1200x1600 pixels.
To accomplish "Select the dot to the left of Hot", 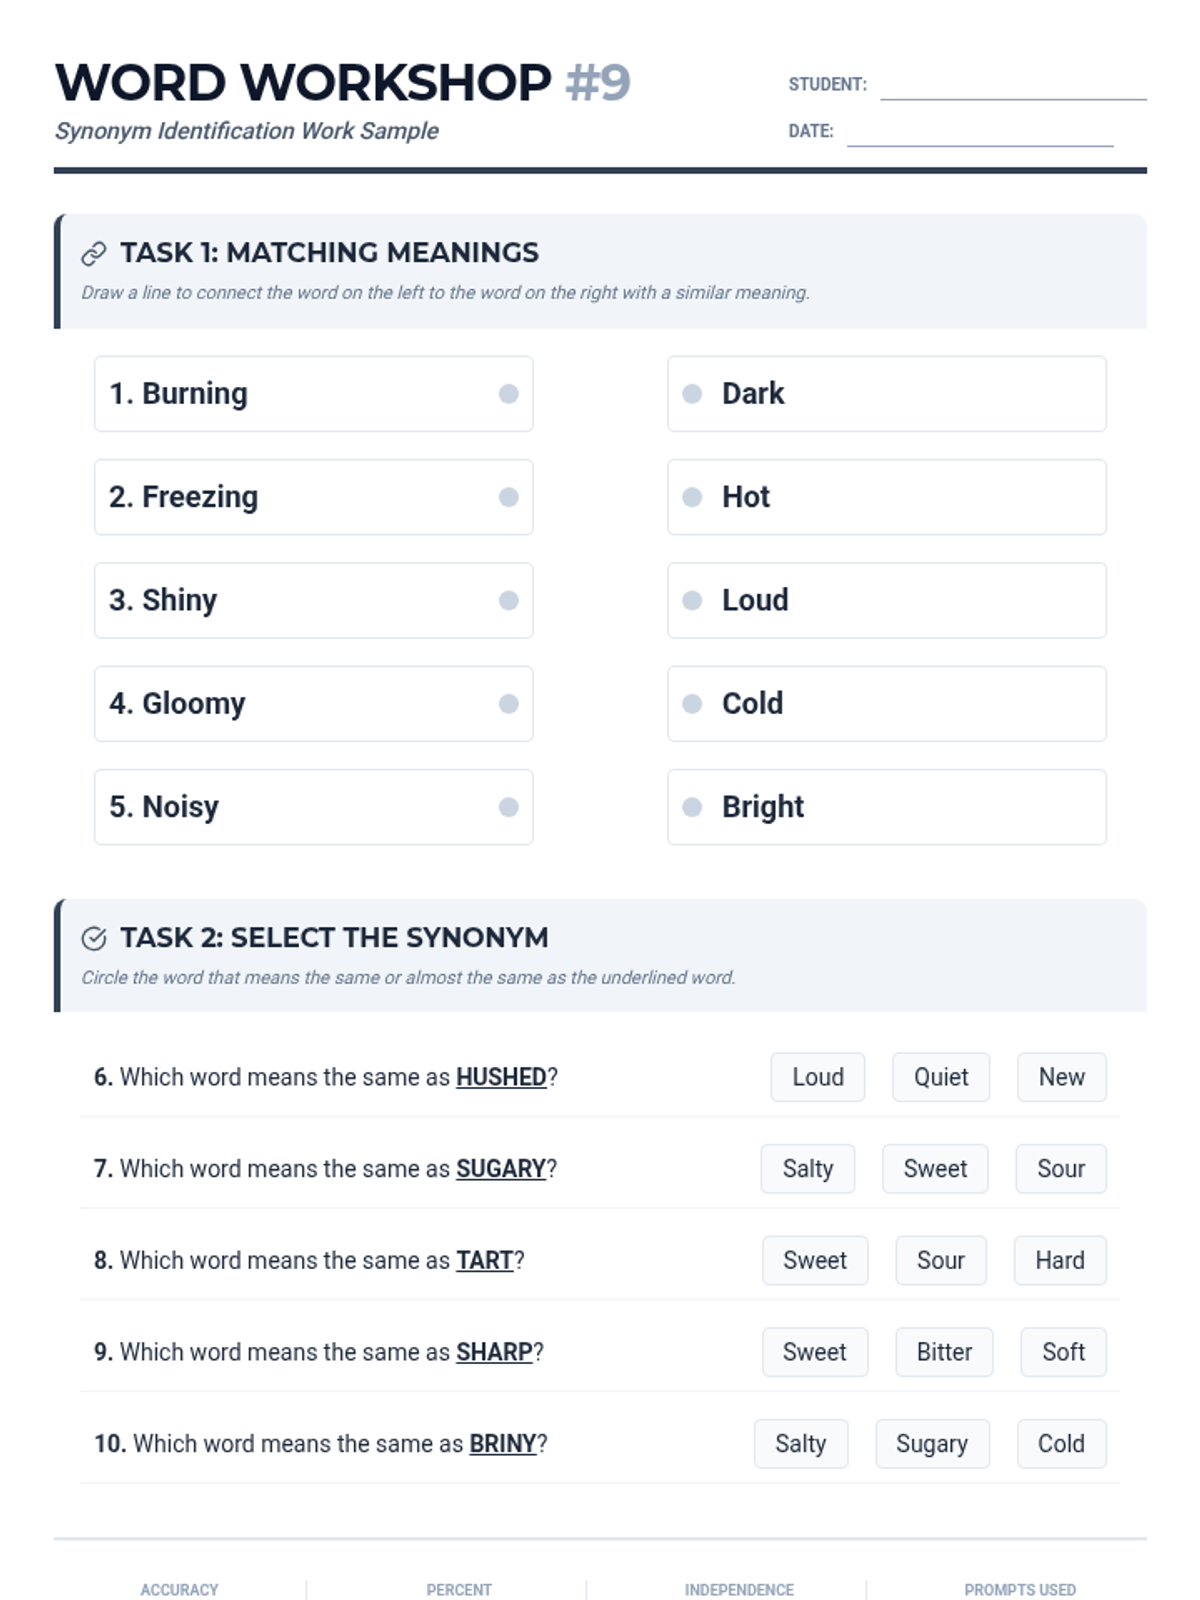I will 692,497.
